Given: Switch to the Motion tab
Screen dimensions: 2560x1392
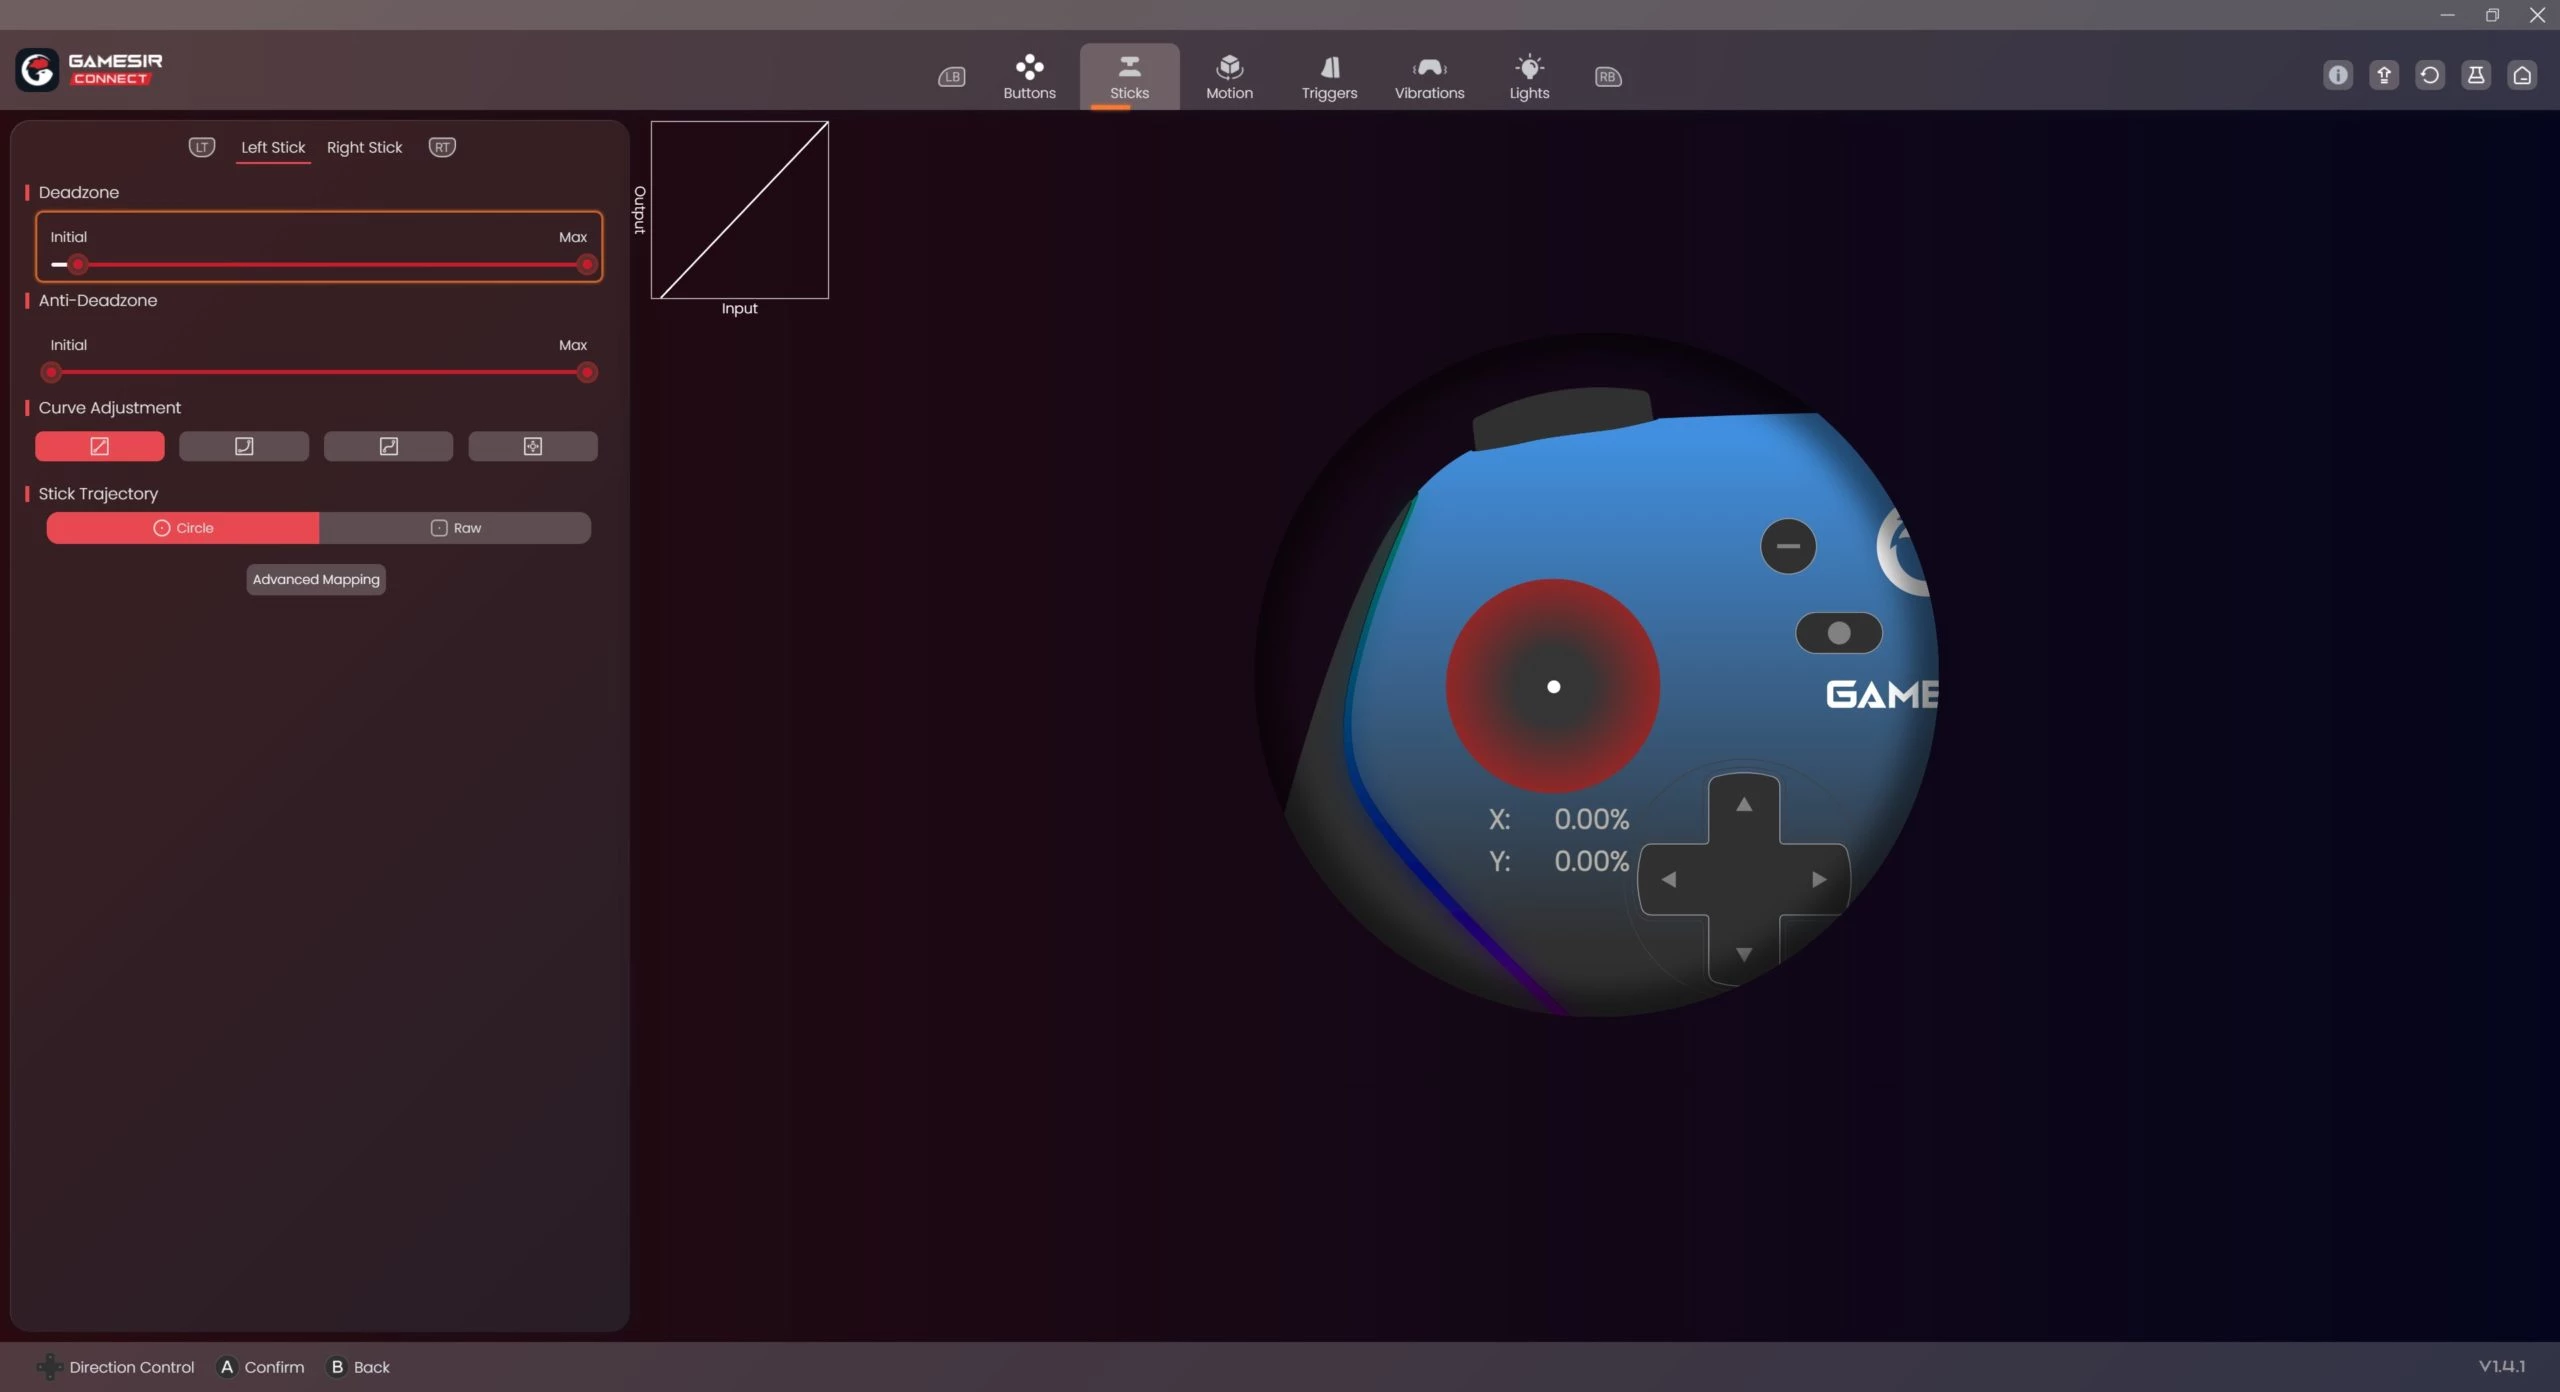Looking at the screenshot, I should pos(1229,76).
